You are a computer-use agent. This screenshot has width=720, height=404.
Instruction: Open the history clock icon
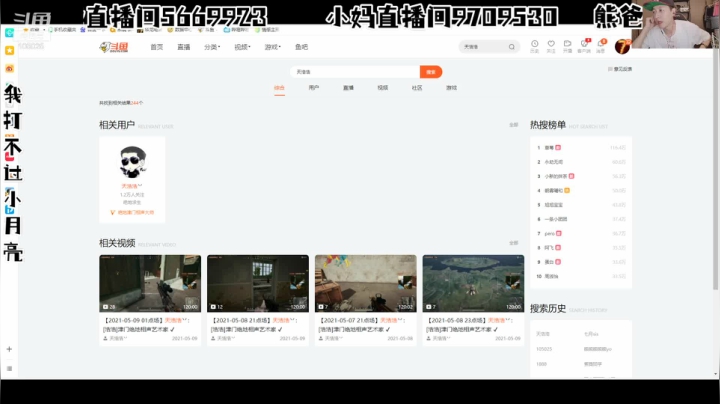point(534,46)
